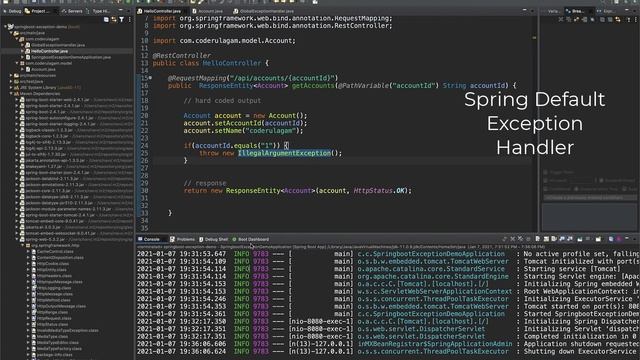Viewport: 640px width, 360px height.
Task: Open the Project Explorer filter icon
Action: (122, 19)
